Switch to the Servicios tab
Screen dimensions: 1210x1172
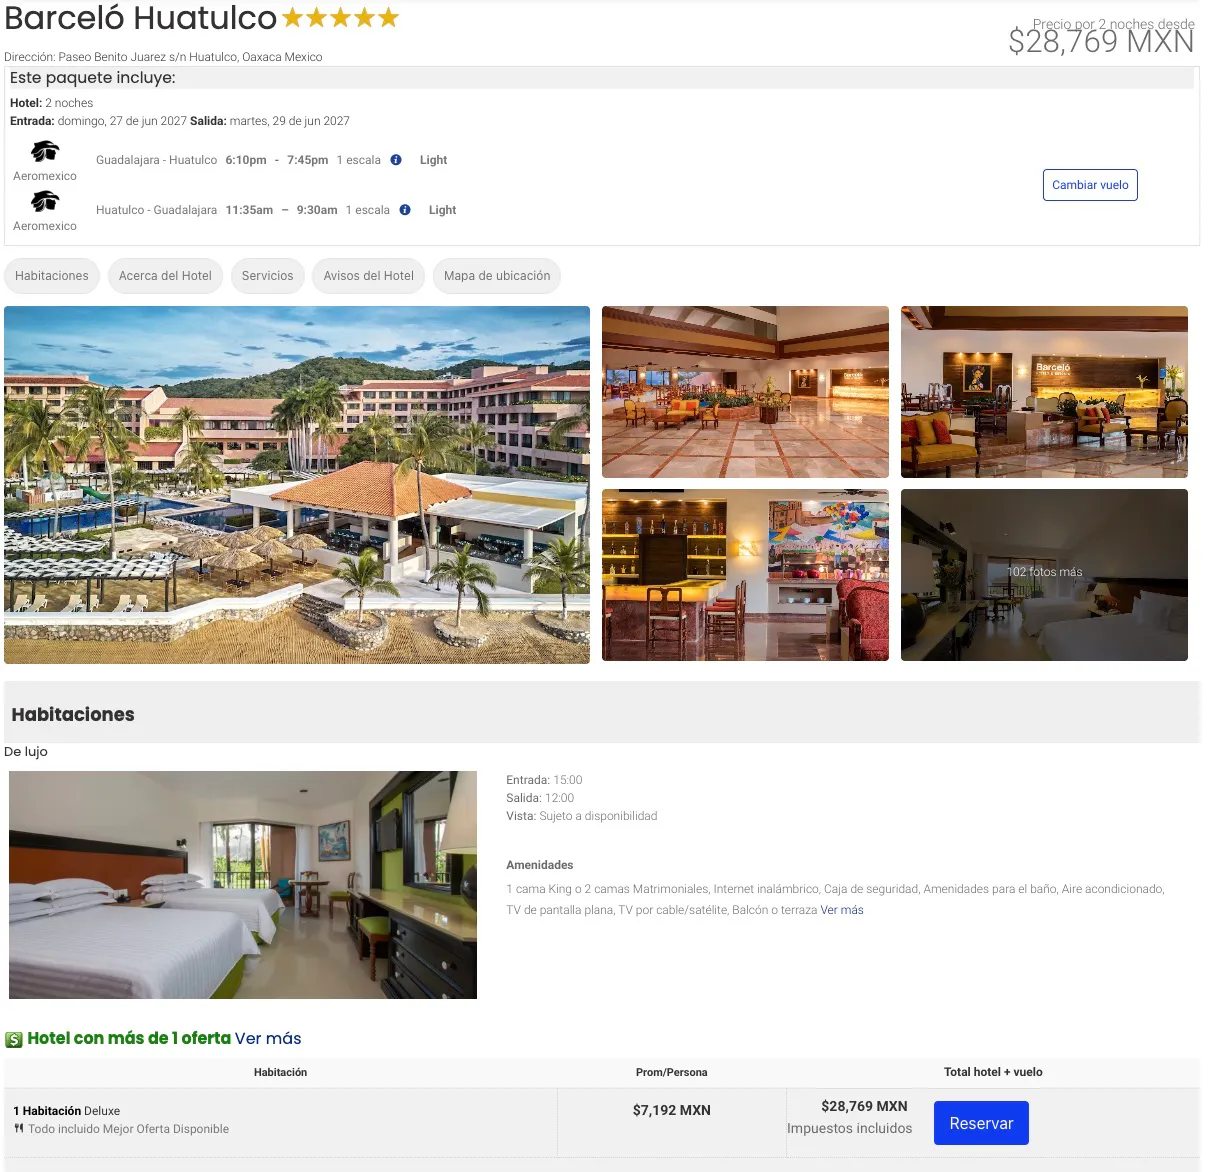point(267,276)
